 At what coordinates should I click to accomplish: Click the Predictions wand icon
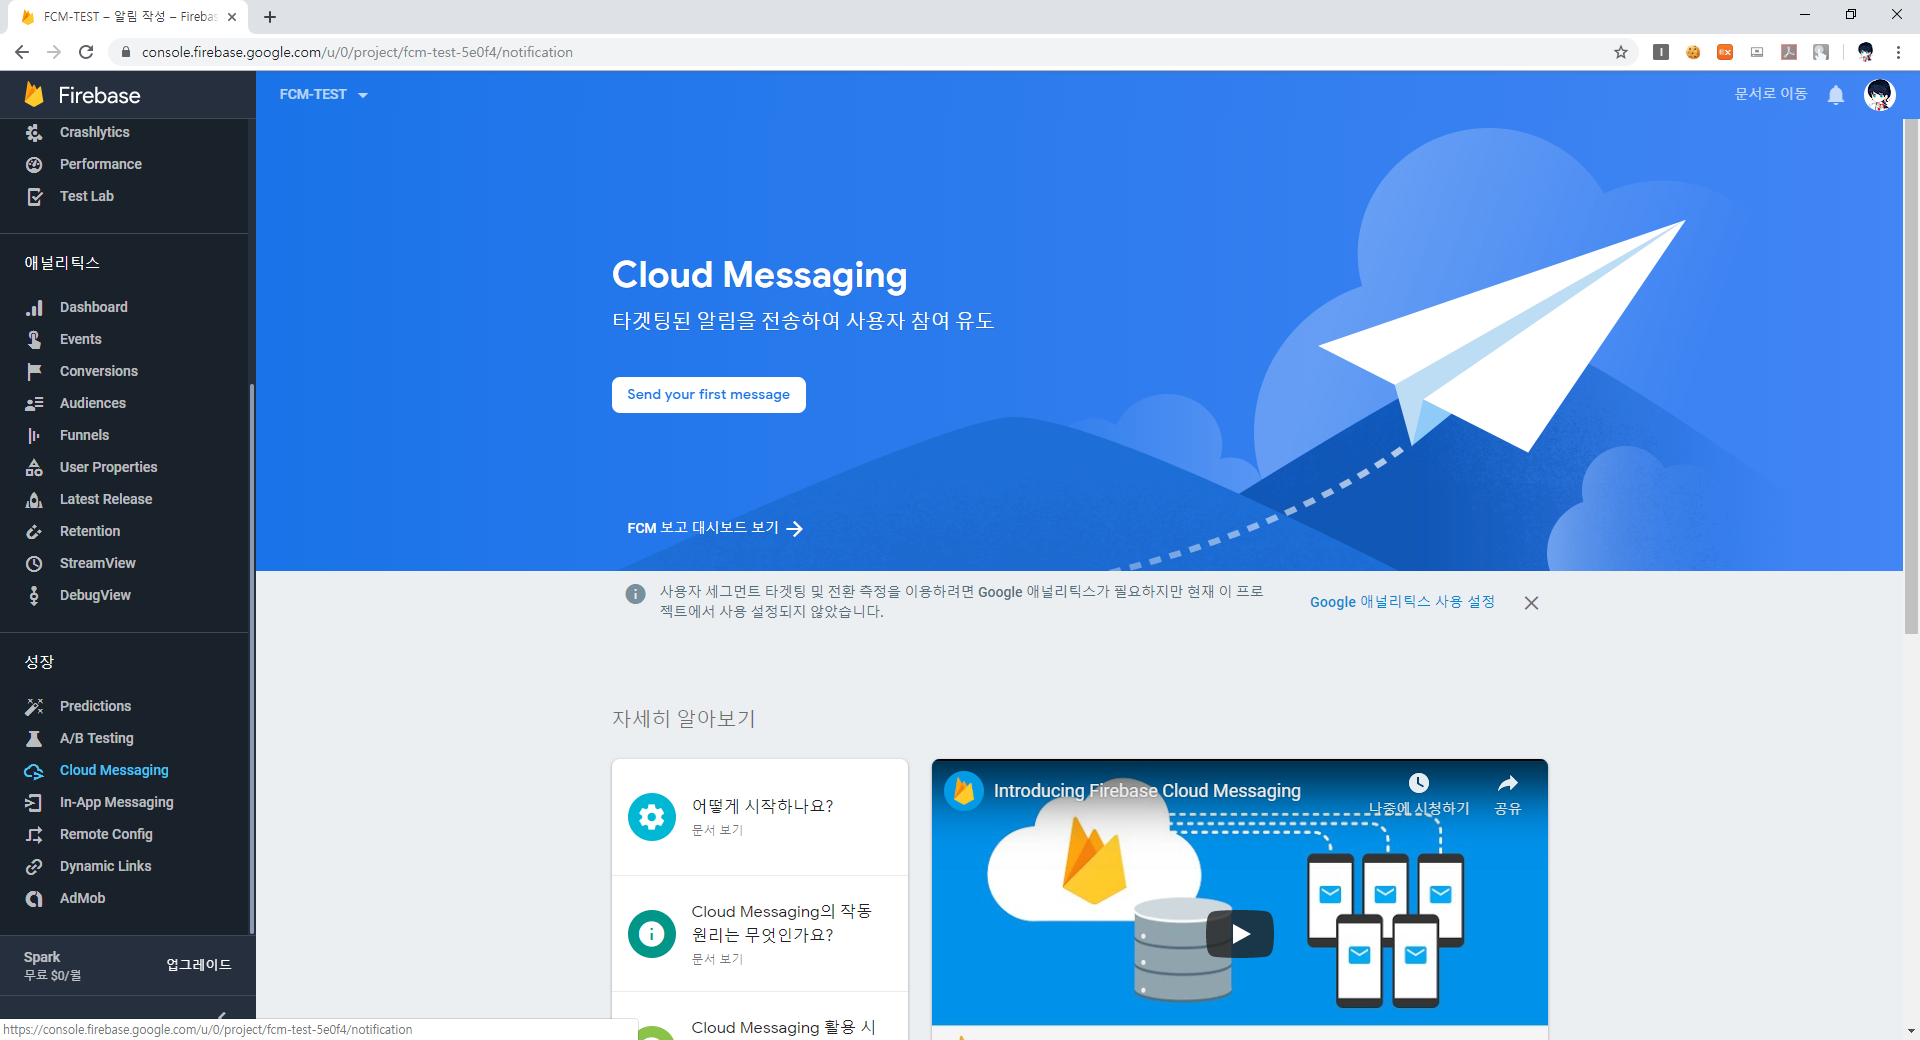click(34, 706)
